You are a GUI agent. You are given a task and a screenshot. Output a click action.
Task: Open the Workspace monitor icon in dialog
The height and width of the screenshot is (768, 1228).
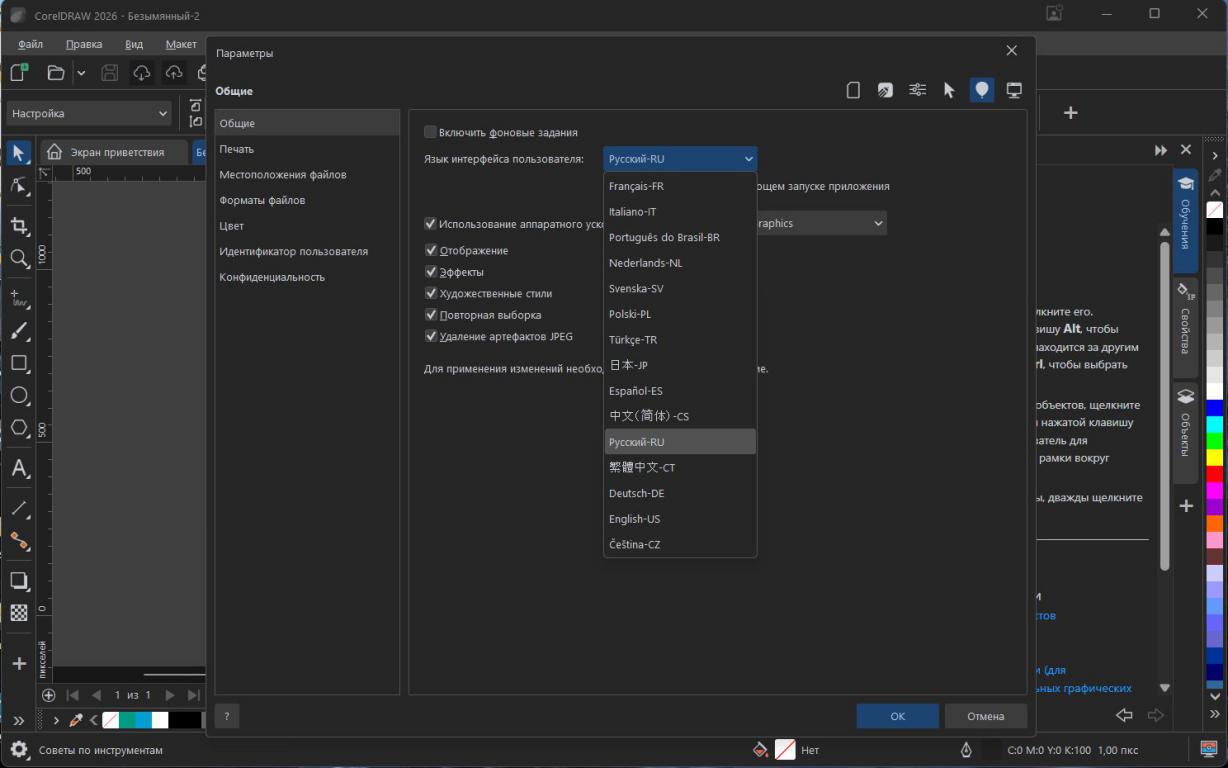coord(1014,90)
